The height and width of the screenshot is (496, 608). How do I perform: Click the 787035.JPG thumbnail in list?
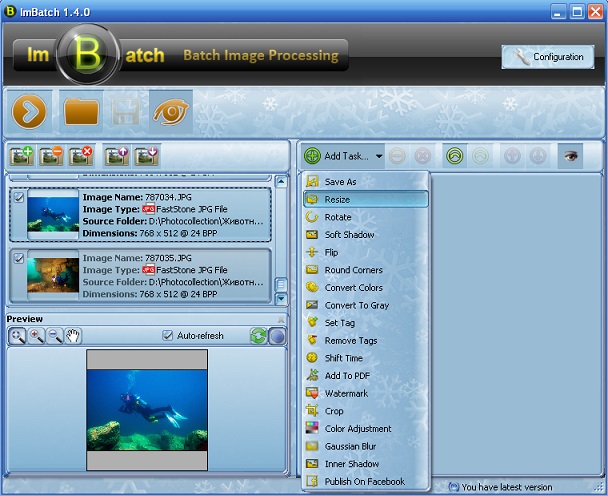tap(53, 273)
